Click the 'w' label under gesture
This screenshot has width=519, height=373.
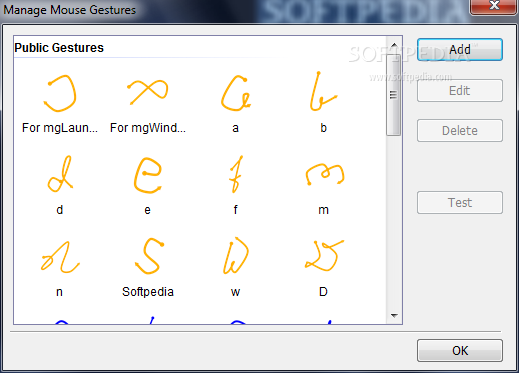pyautogui.click(x=235, y=292)
